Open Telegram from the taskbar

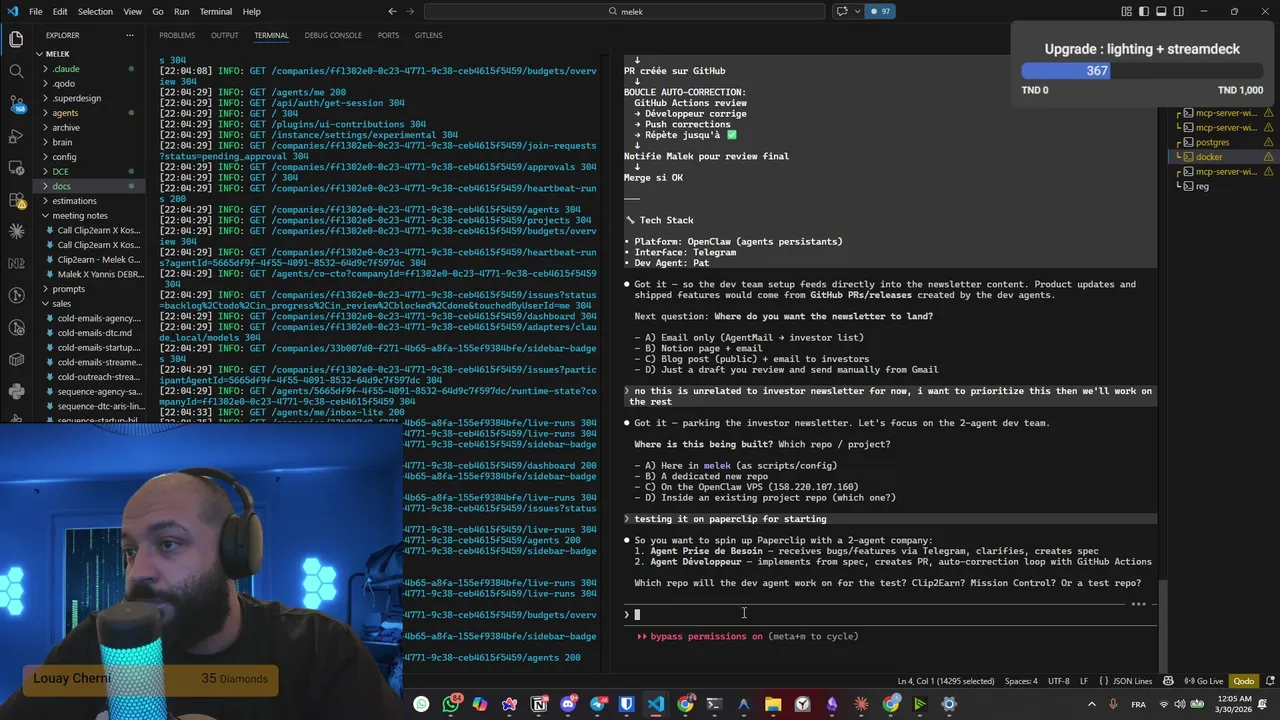tap(598, 704)
